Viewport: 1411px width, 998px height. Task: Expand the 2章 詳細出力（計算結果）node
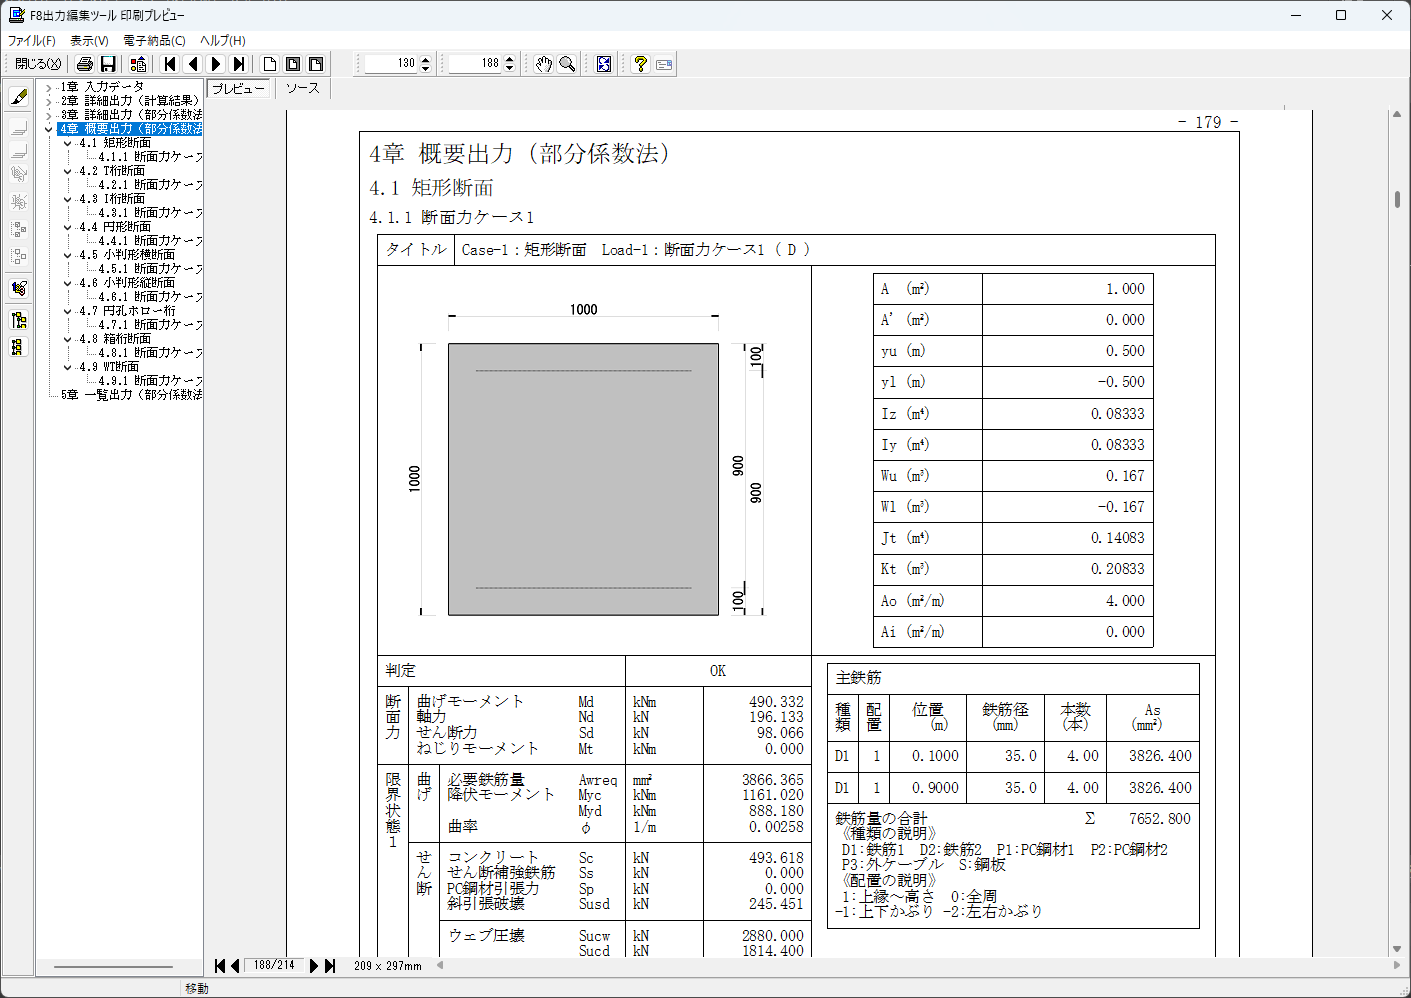click(x=48, y=102)
